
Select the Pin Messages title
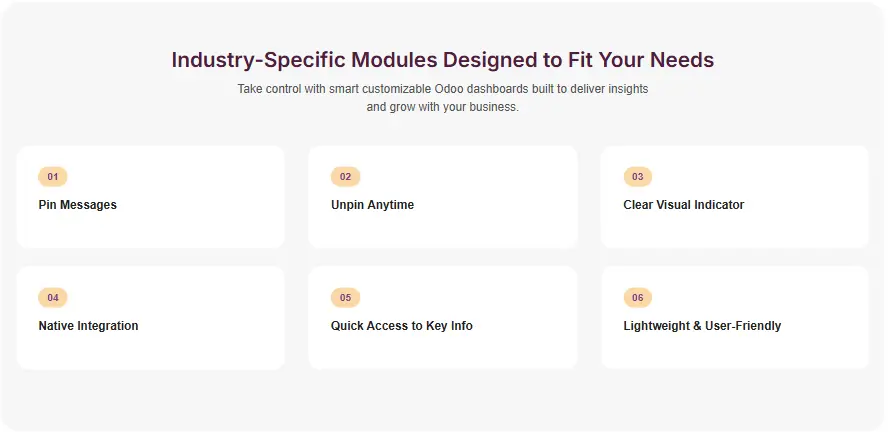click(x=78, y=205)
